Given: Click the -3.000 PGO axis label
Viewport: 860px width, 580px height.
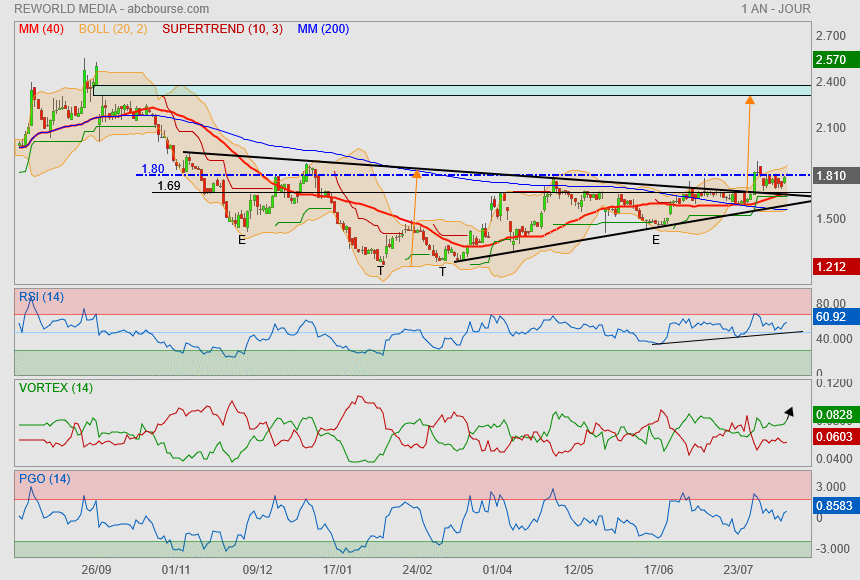Looking at the screenshot, I should pyautogui.click(x=833, y=549).
